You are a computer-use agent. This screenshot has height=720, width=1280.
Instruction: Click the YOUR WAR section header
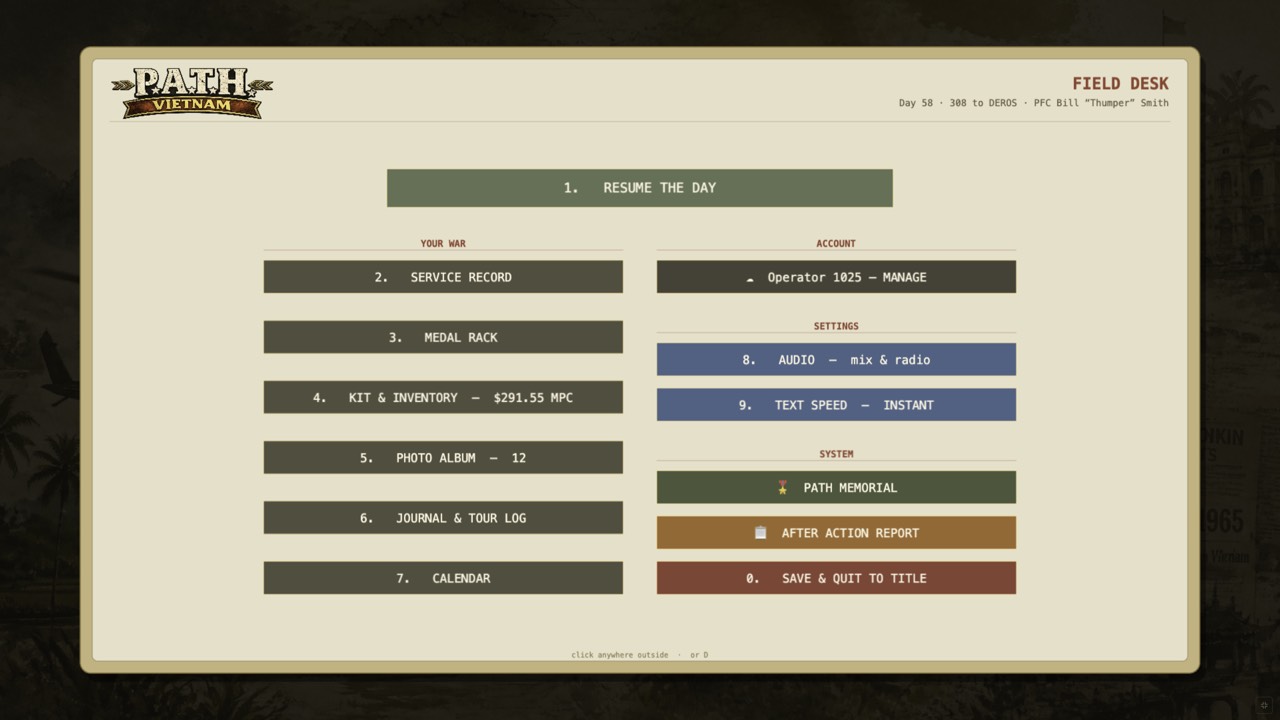[x=443, y=244]
